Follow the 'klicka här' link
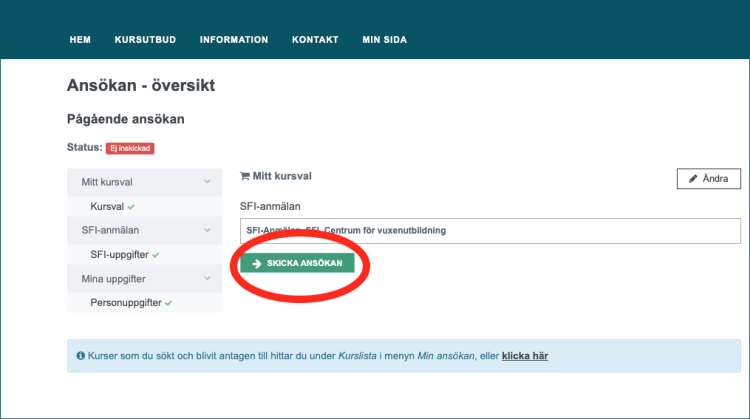 [524, 355]
